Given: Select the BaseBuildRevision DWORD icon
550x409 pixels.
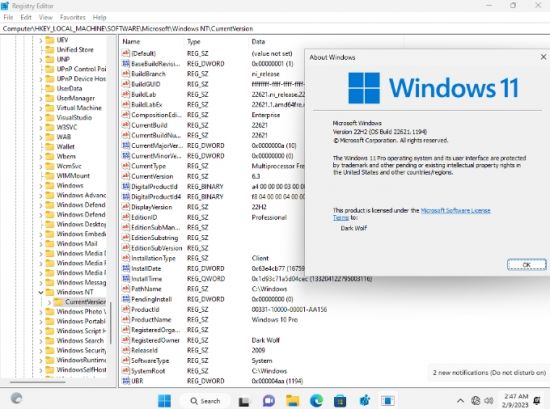Looking at the screenshot, I should click(x=126, y=63).
